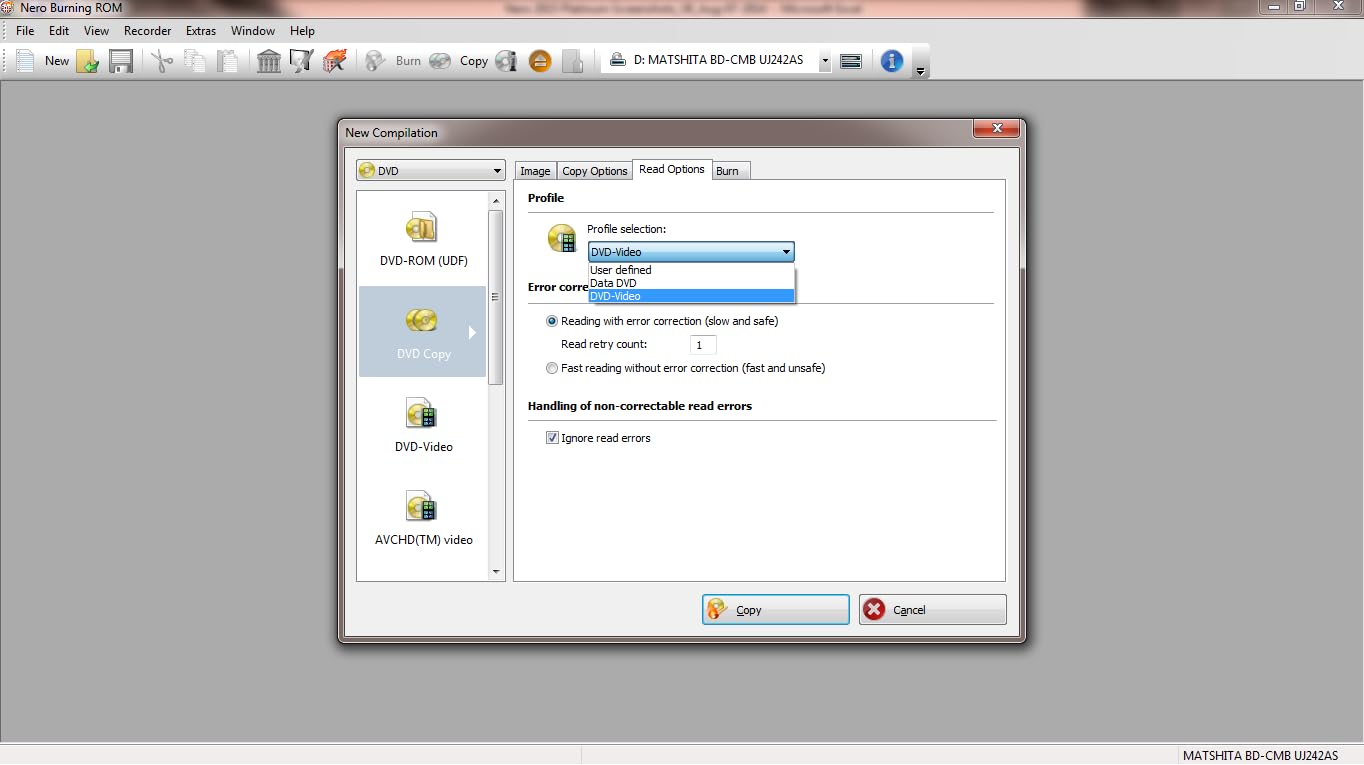Enable Reading with error correction option

(x=552, y=321)
